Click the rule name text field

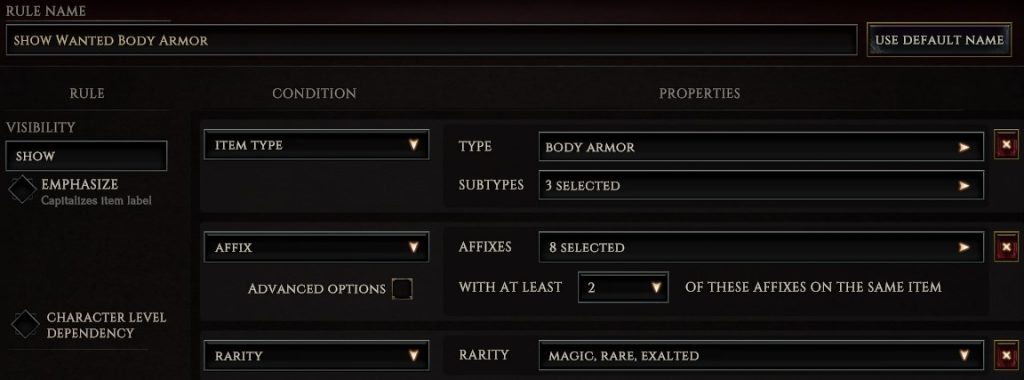coord(431,40)
